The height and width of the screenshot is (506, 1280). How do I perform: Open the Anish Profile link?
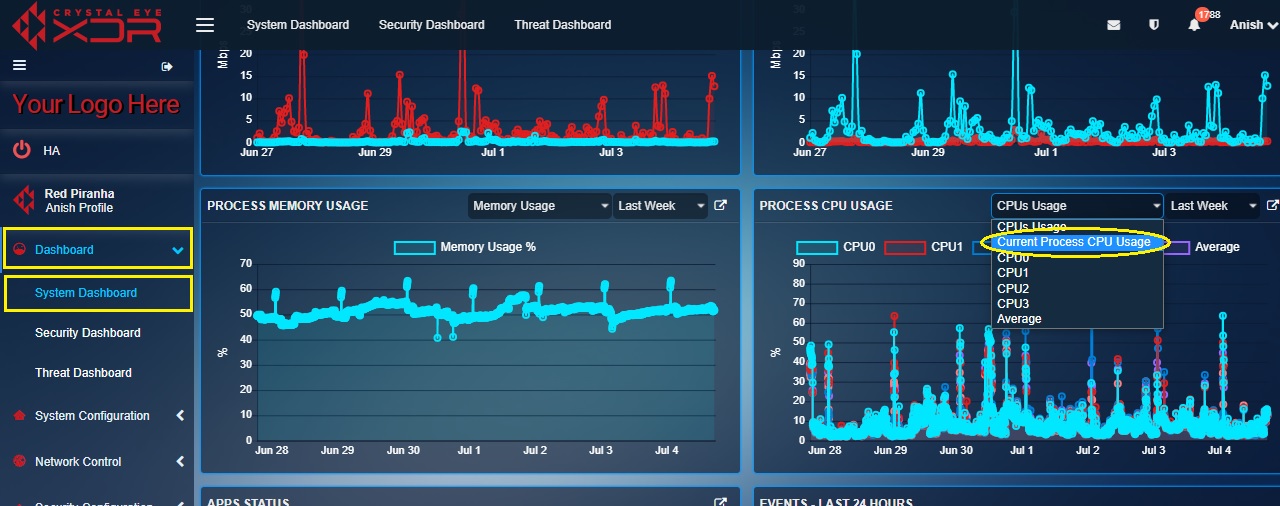[x=79, y=208]
